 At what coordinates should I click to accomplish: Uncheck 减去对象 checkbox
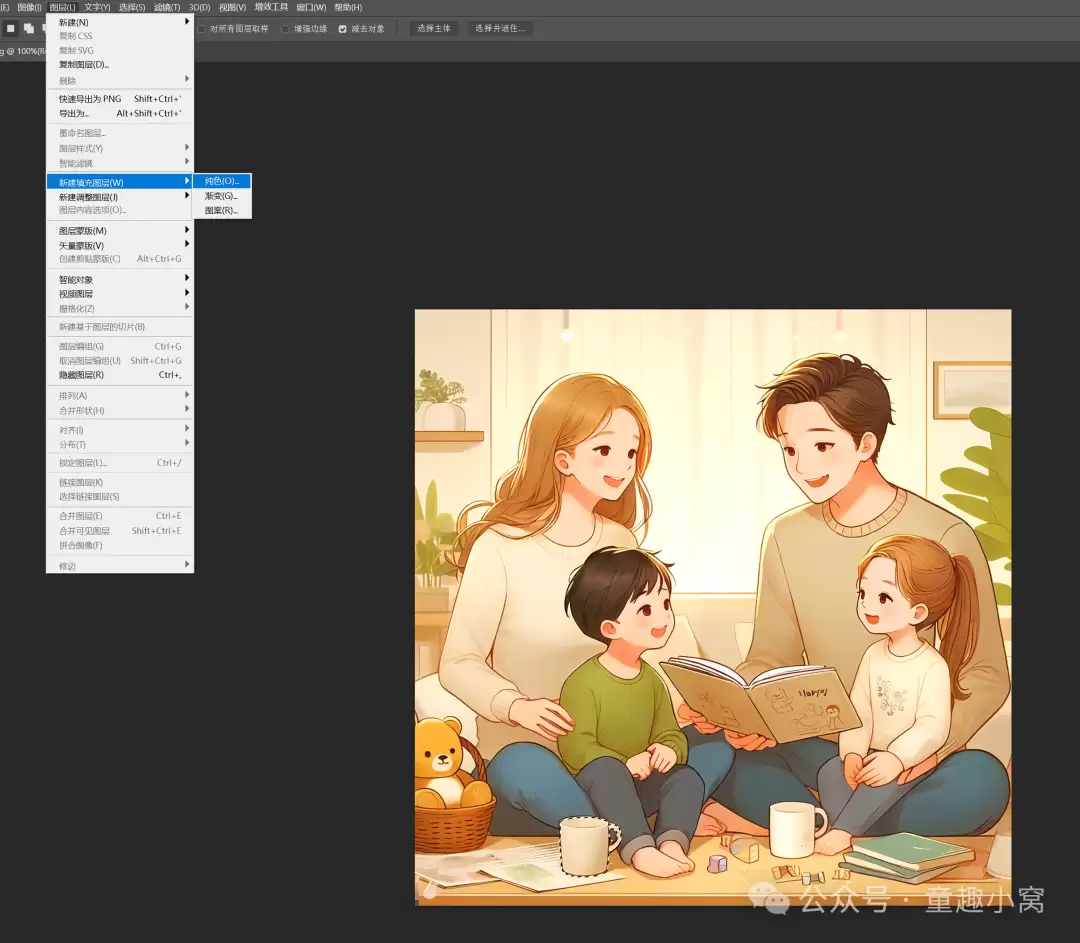(x=342, y=29)
